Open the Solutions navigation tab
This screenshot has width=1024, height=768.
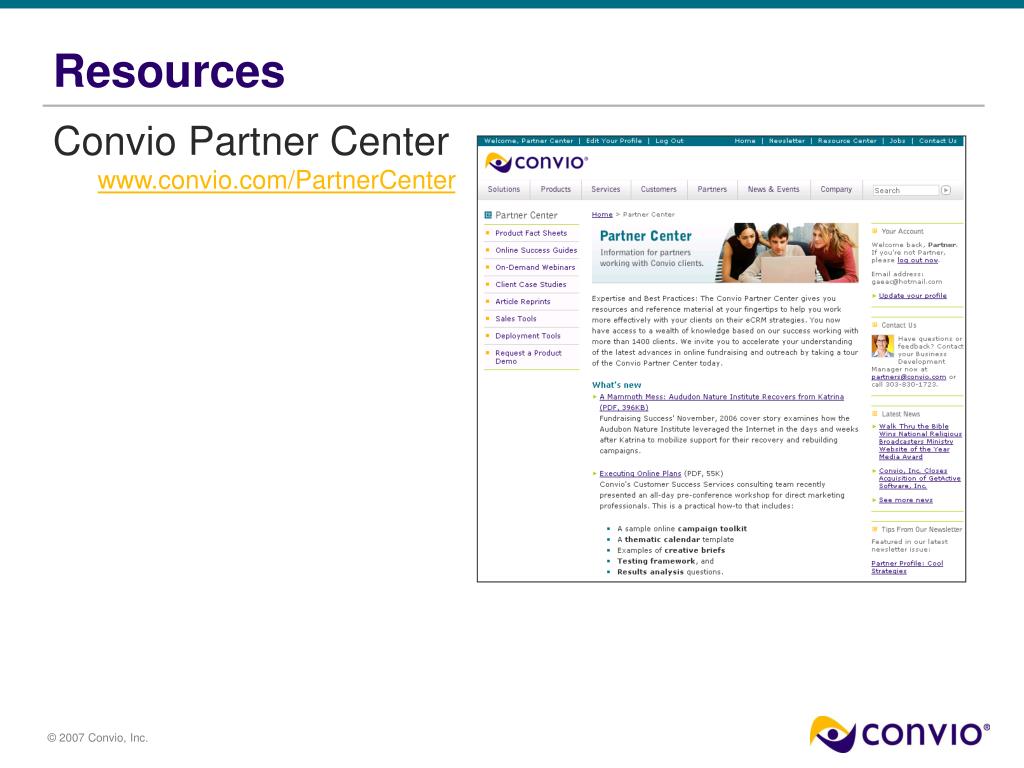[504, 189]
